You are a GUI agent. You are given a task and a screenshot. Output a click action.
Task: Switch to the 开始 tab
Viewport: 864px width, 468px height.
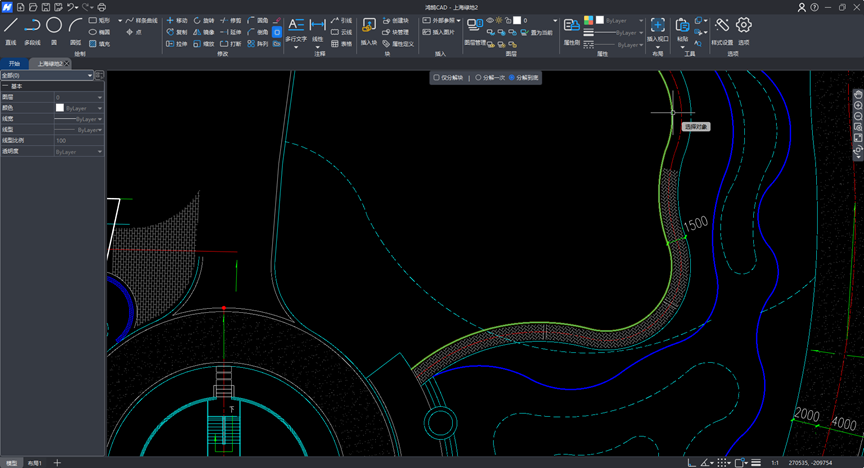14,63
